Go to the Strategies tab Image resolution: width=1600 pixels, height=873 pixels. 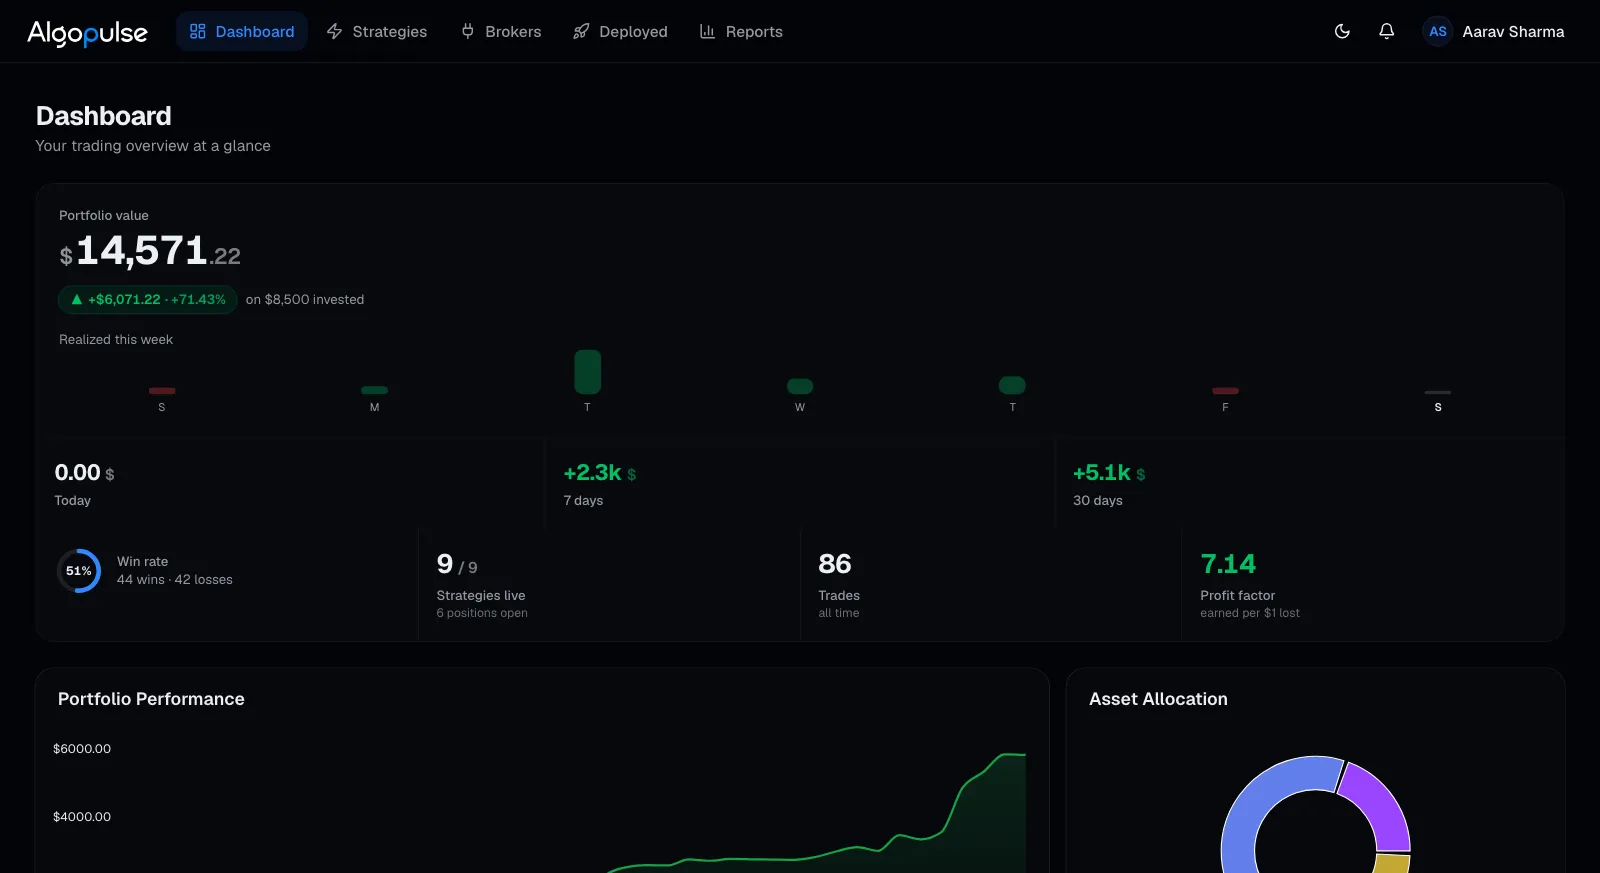click(x=377, y=31)
